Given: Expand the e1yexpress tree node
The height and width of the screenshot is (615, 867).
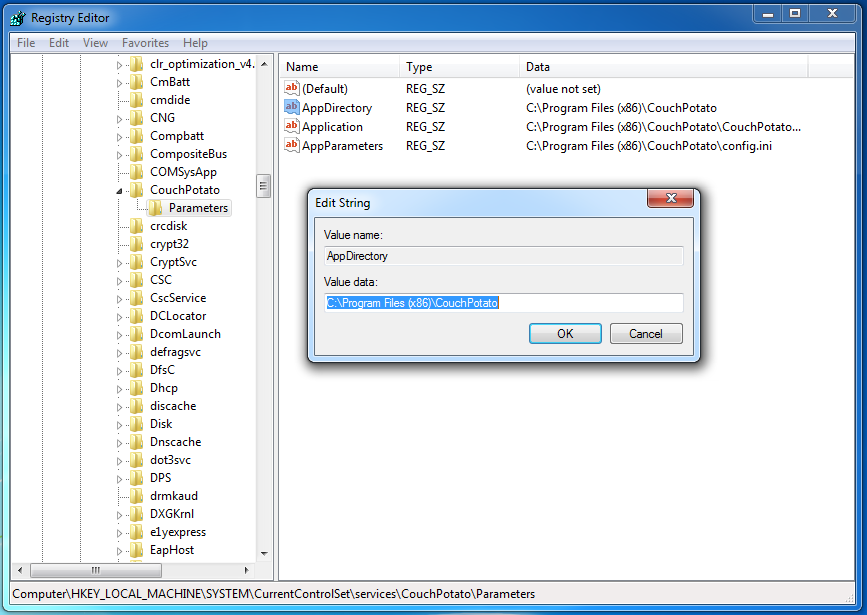Looking at the screenshot, I should [119, 533].
